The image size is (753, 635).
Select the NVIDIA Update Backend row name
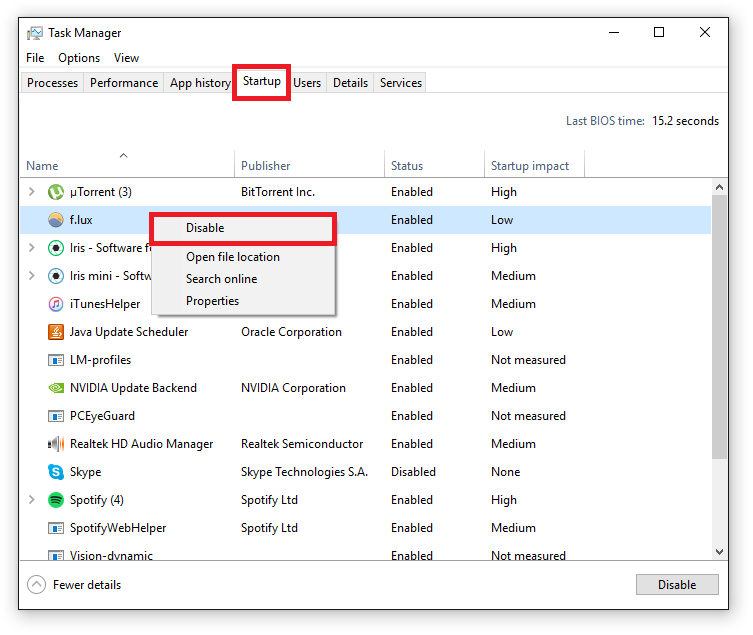(134, 388)
